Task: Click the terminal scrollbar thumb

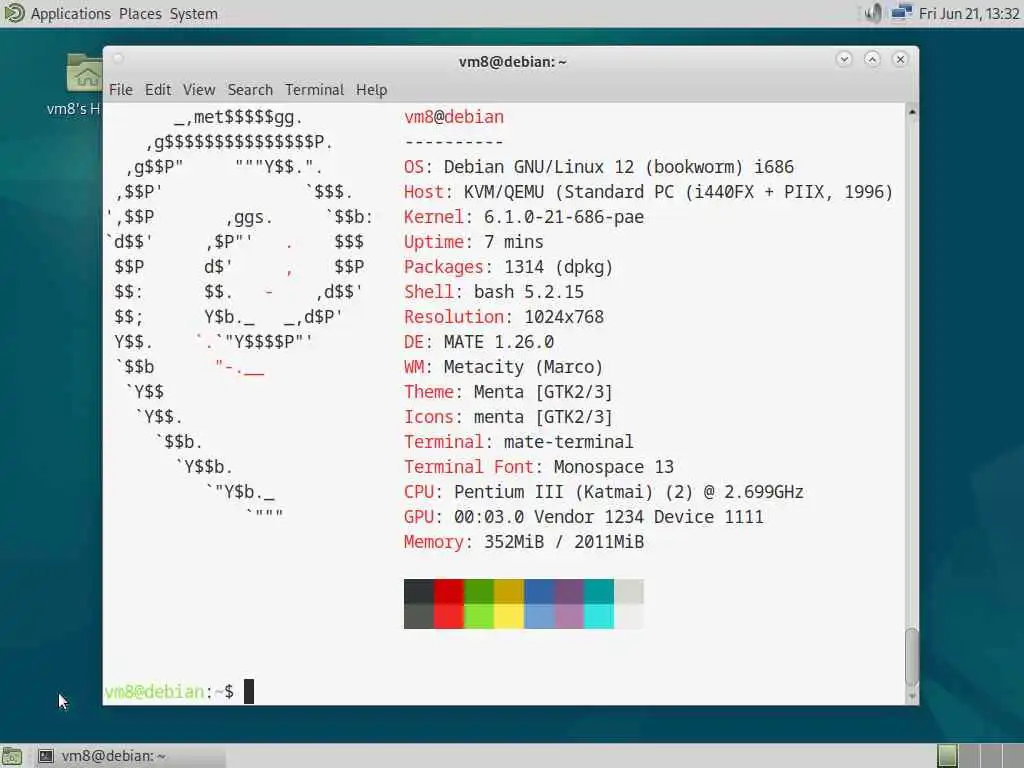Action: 912,656
